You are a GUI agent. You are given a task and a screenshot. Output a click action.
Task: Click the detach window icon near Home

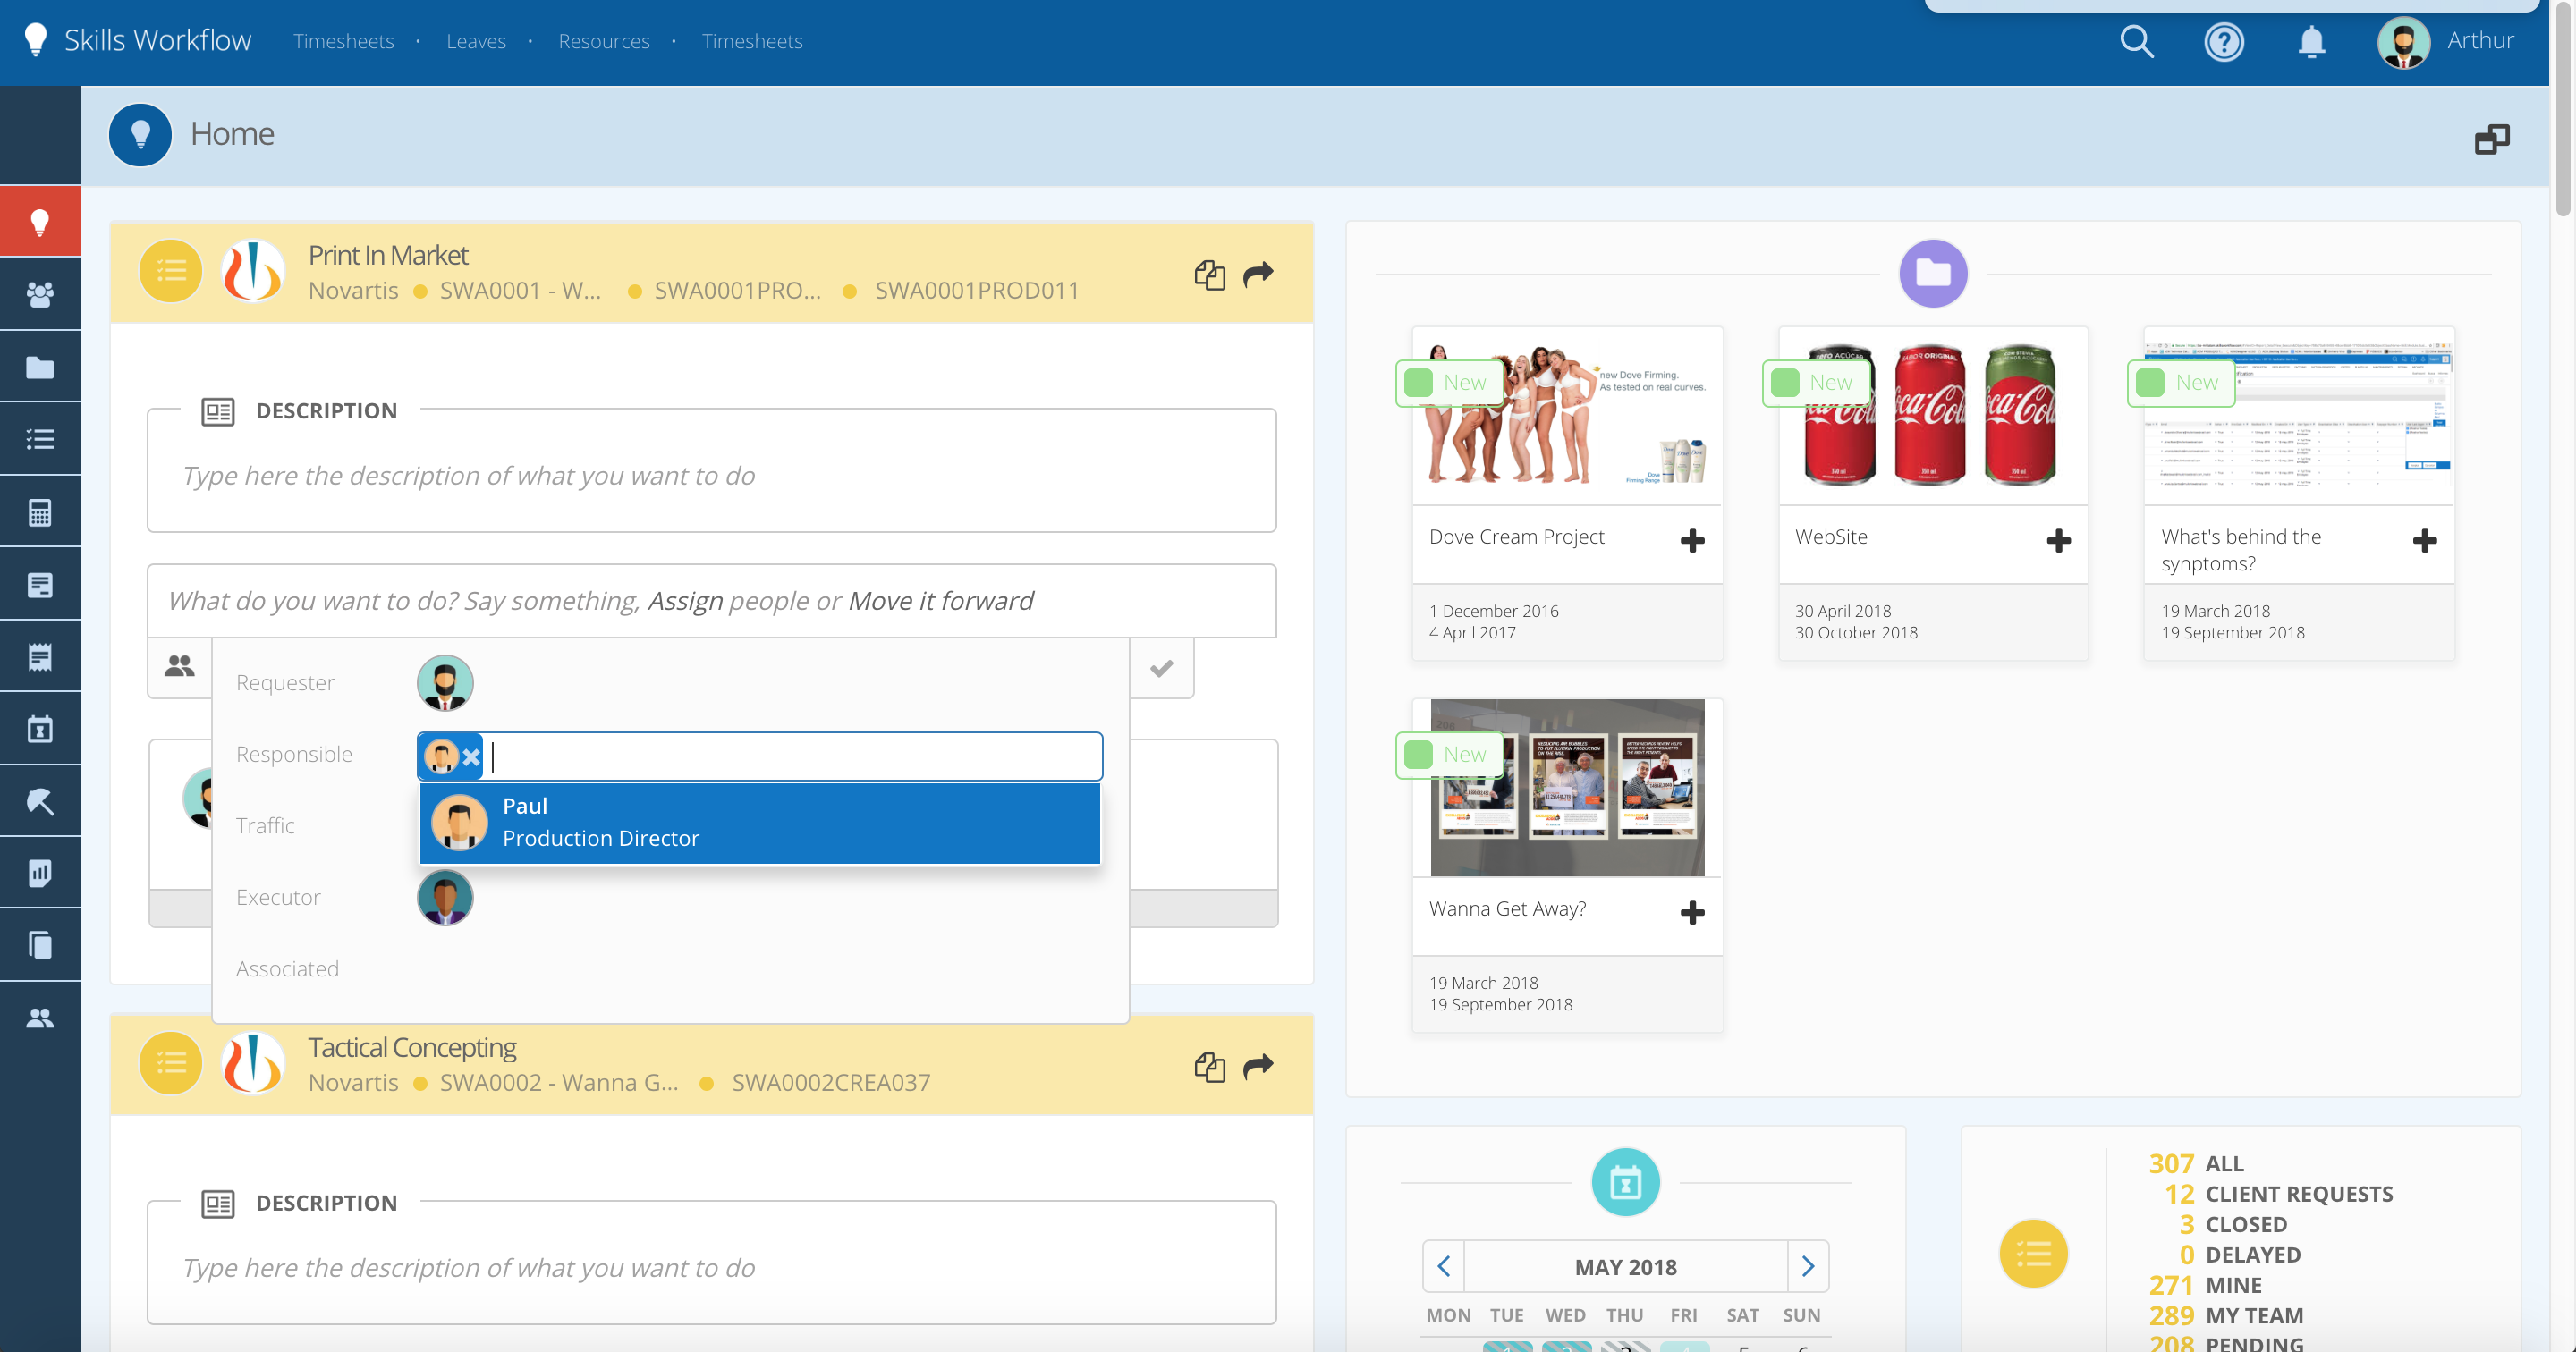click(2491, 139)
